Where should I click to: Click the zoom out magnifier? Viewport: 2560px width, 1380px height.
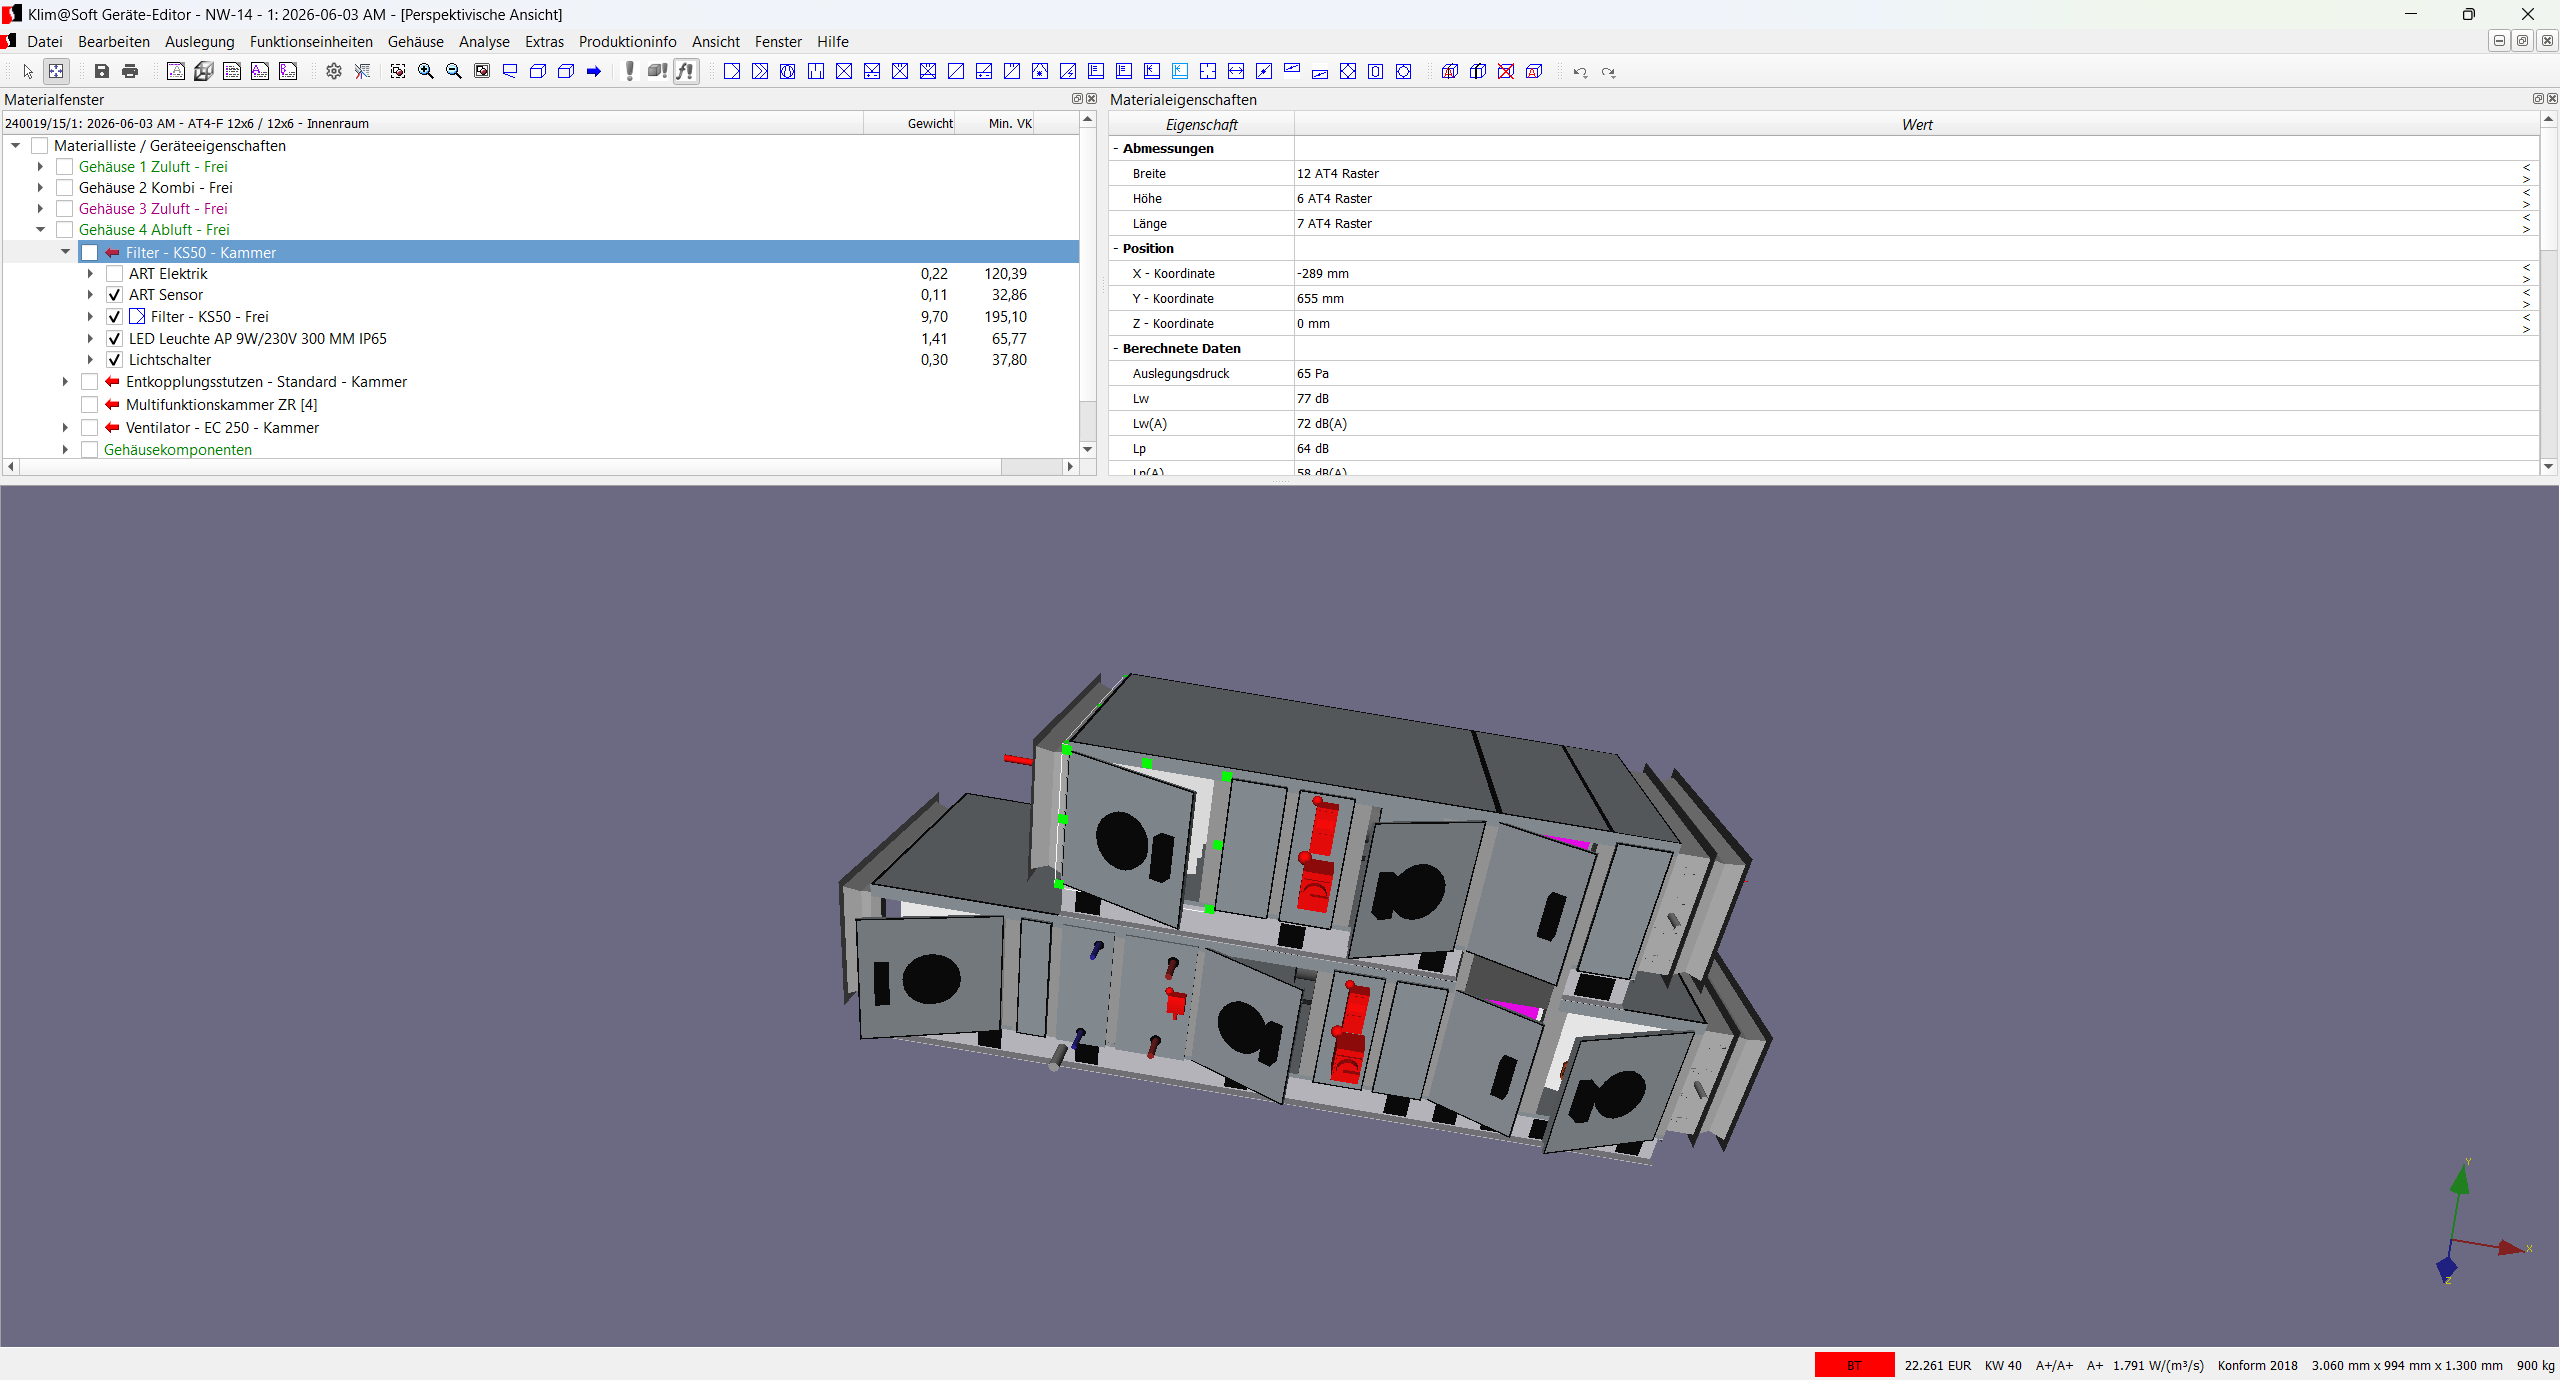(454, 71)
